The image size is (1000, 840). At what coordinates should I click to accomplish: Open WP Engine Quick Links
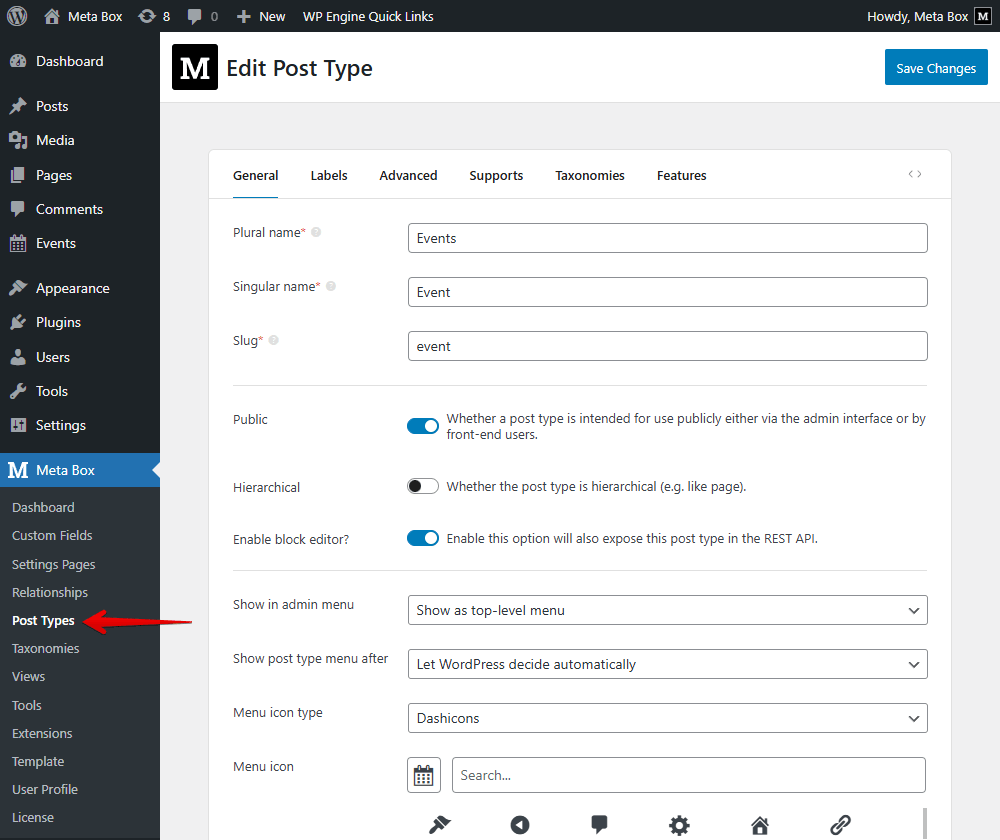368,17
